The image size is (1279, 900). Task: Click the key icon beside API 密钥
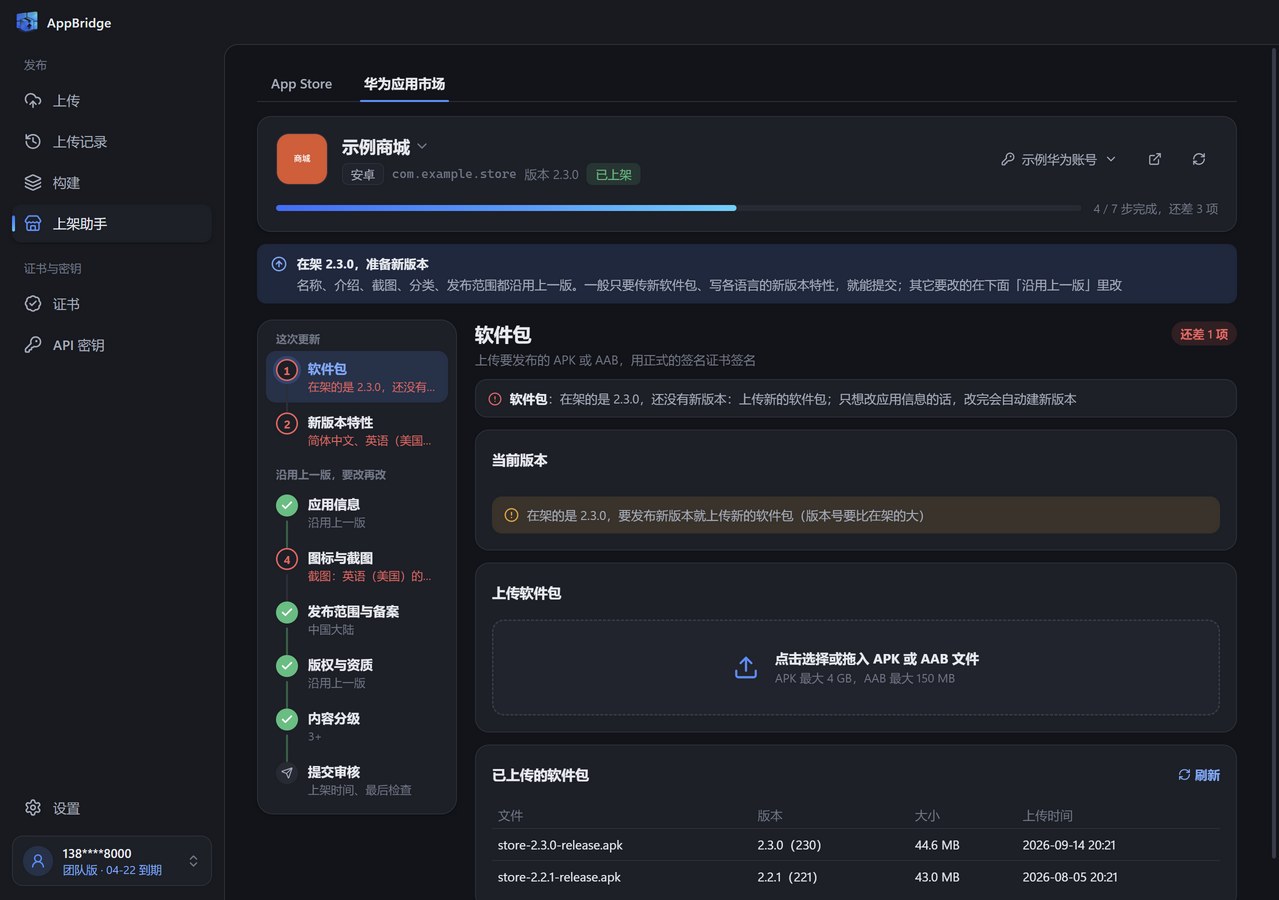33,345
